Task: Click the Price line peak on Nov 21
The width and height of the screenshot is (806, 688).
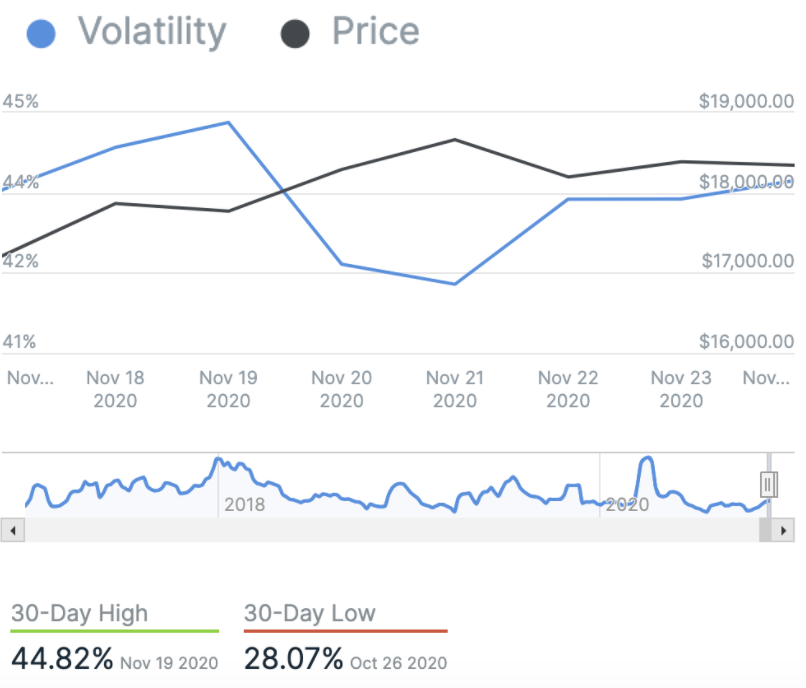Action: (455, 139)
